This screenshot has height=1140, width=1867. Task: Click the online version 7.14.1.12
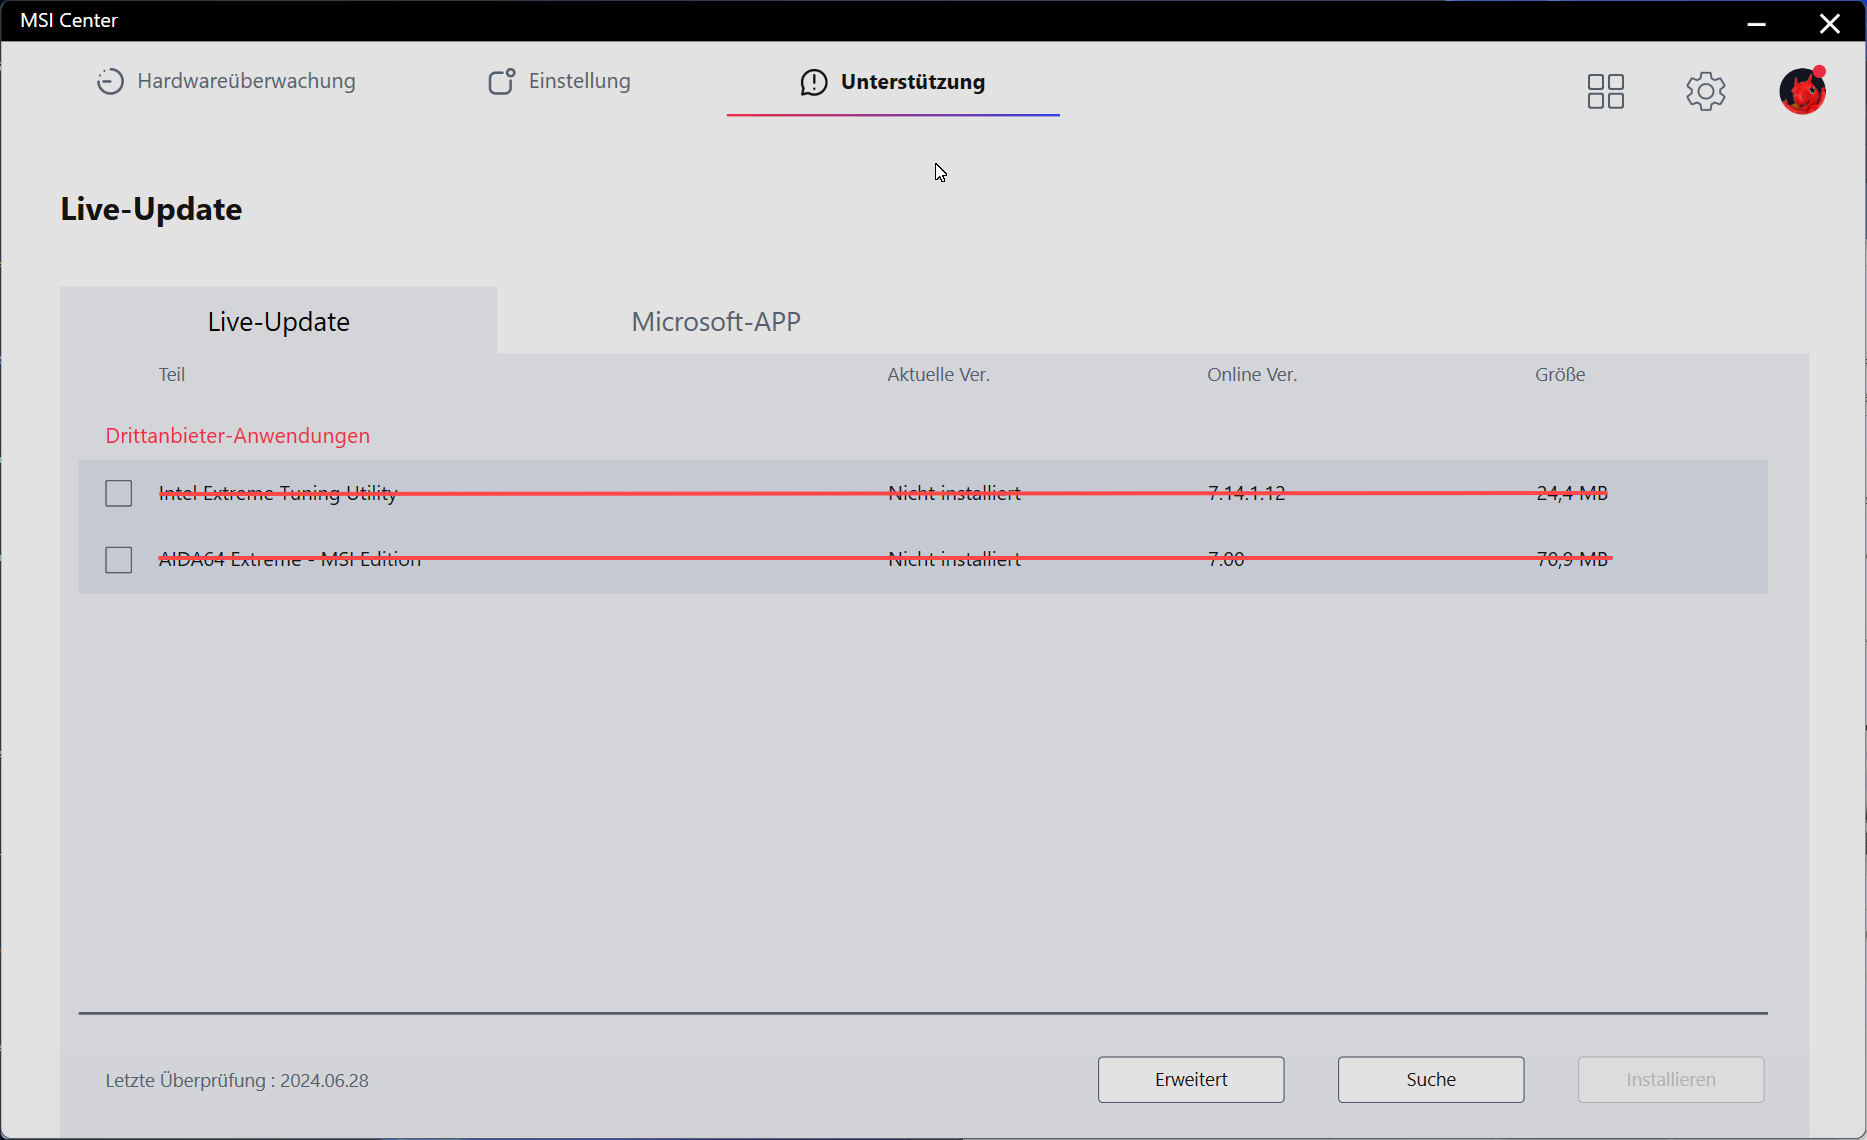tap(1246, 493)
